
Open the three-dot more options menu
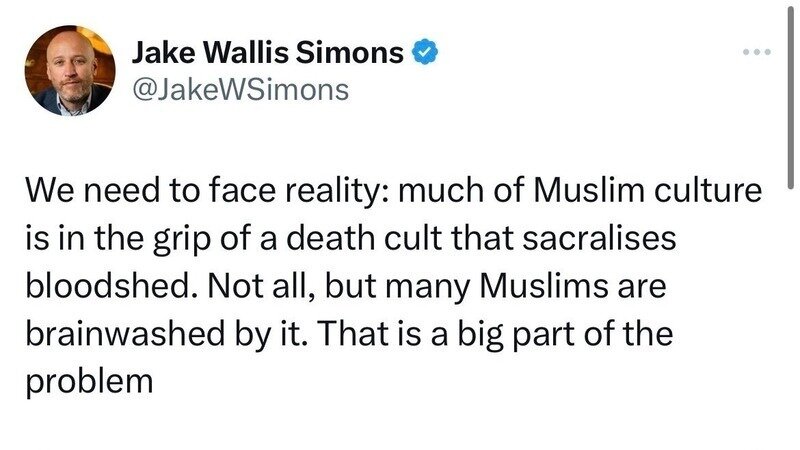[757, 52]
